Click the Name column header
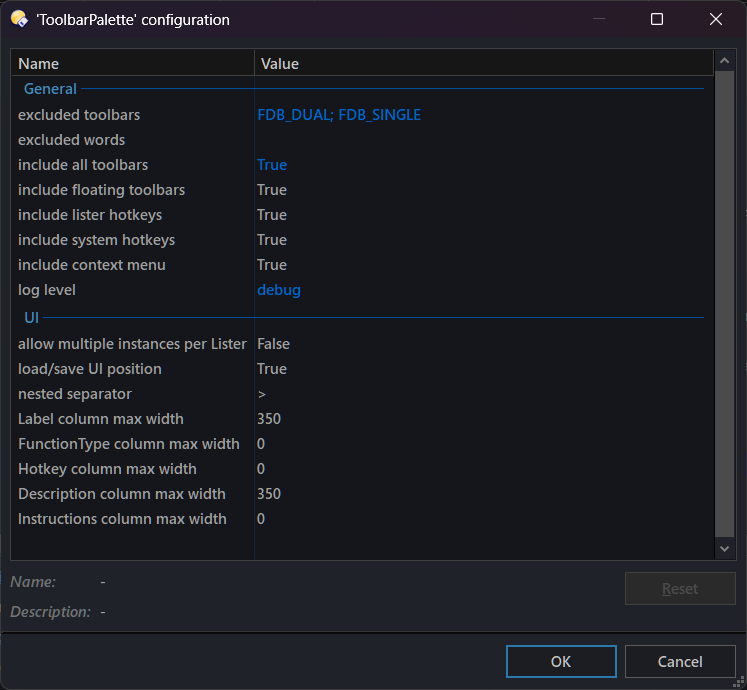Screen dimensions: 747x690 click(x=132, y=63)
